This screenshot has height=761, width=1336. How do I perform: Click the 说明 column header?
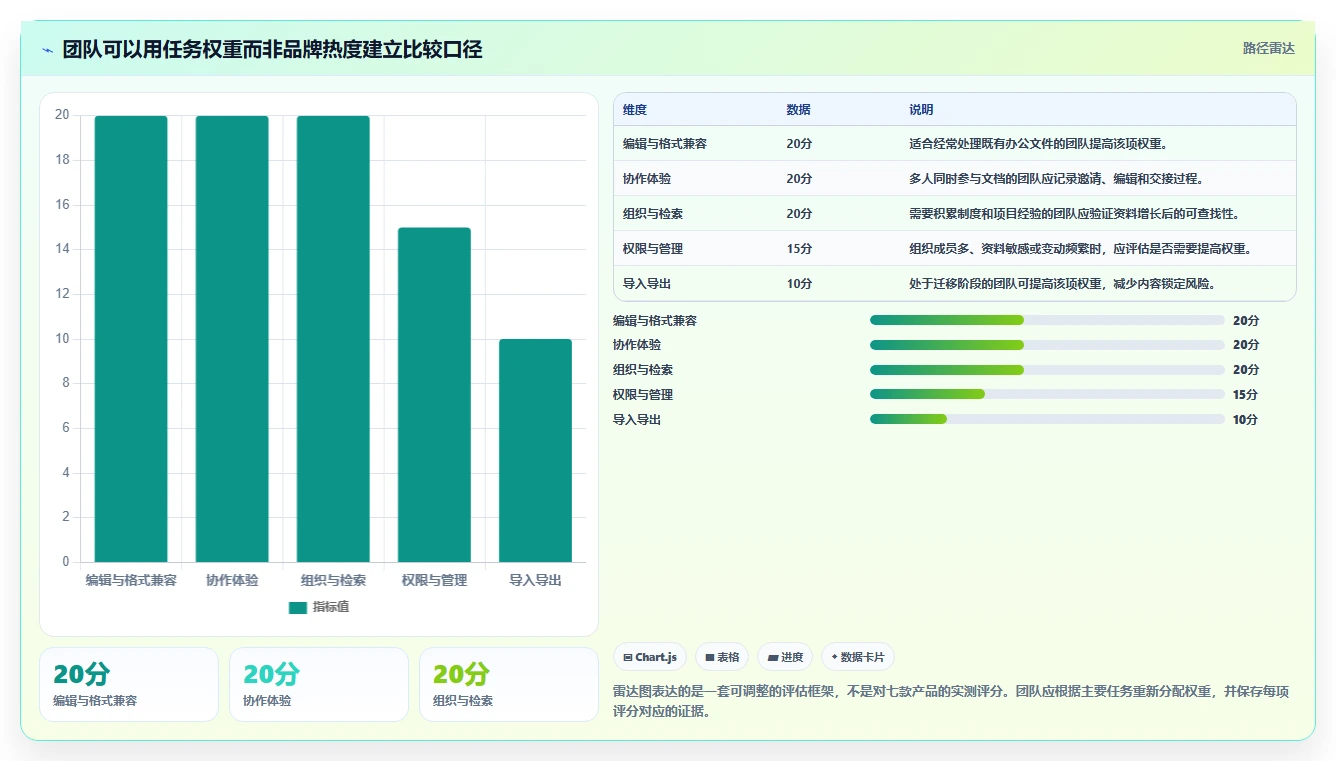pyautogui.click(x=921, y=110)
